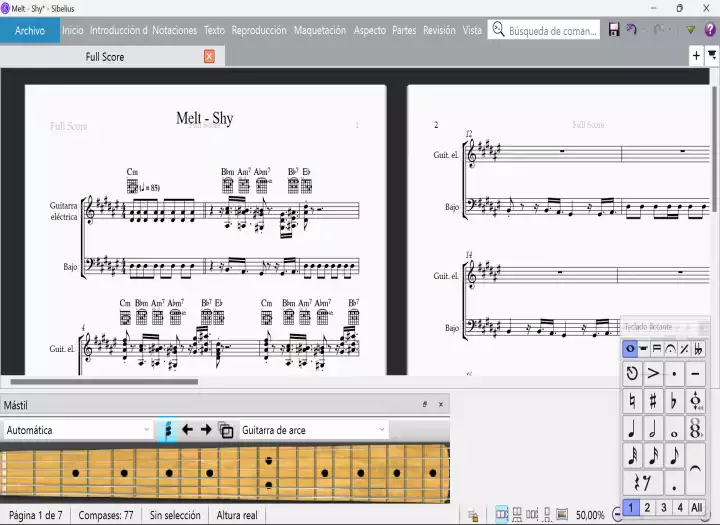Click the keypad re-input pitches circular arrow
This screenshot has height=525, width=720.
click(x=632, y=373)
